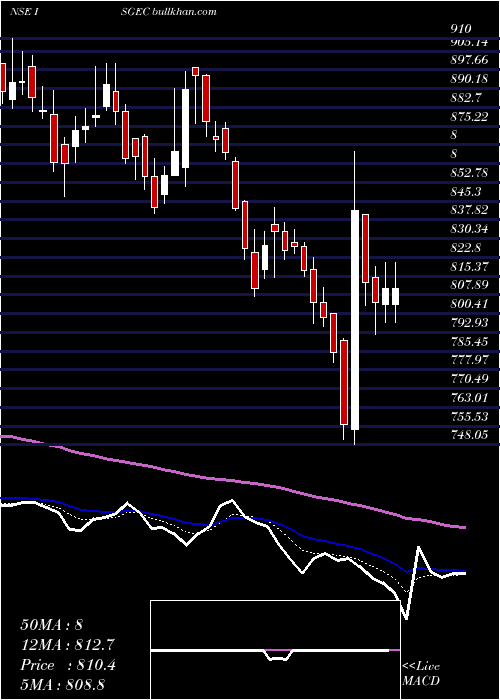The image size is (500, 700).
Task: Click the 910 price axis label
Action: (461, 29)
